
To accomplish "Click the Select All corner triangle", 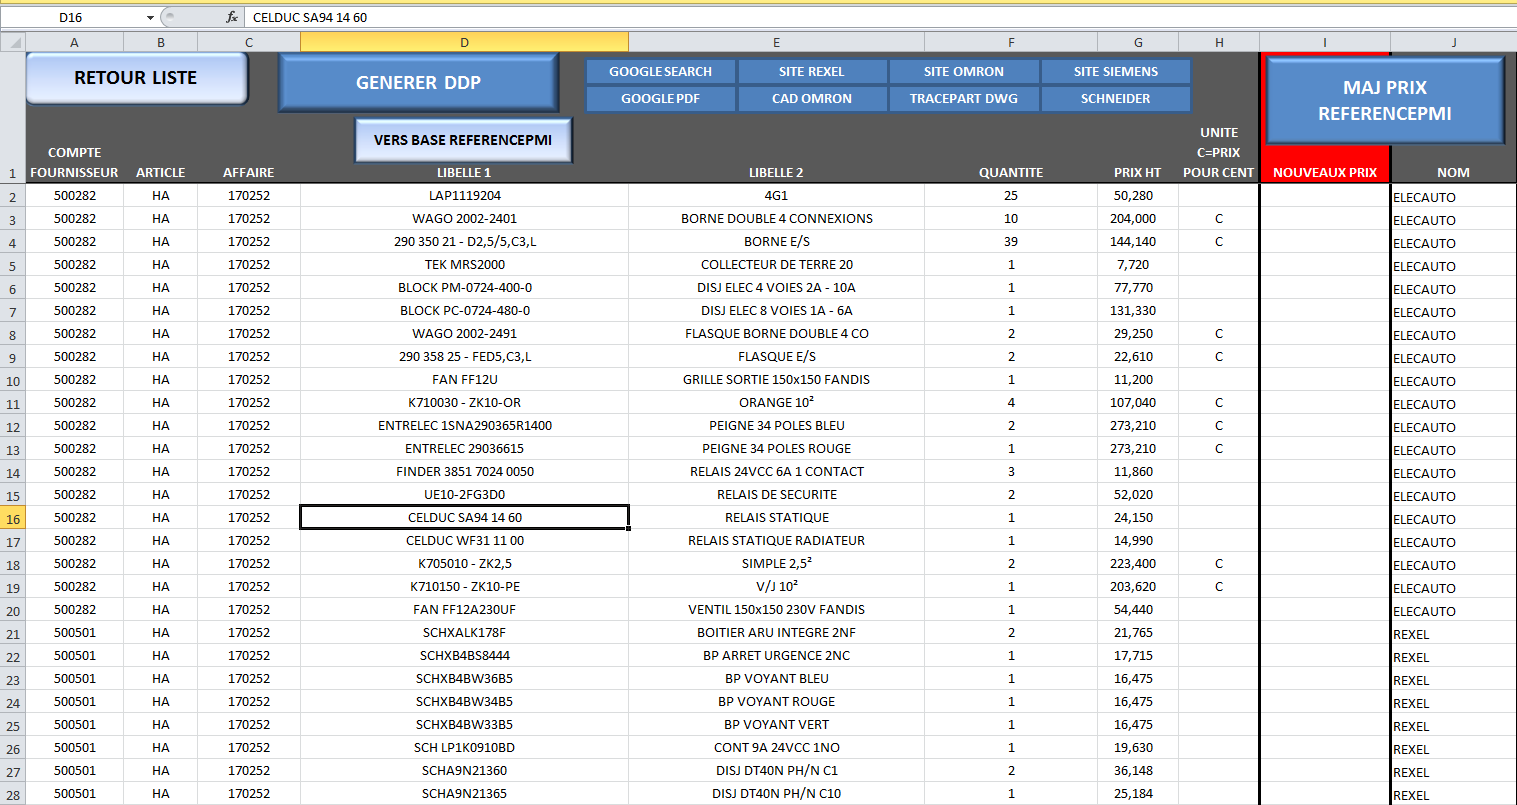I will (12, 42).
